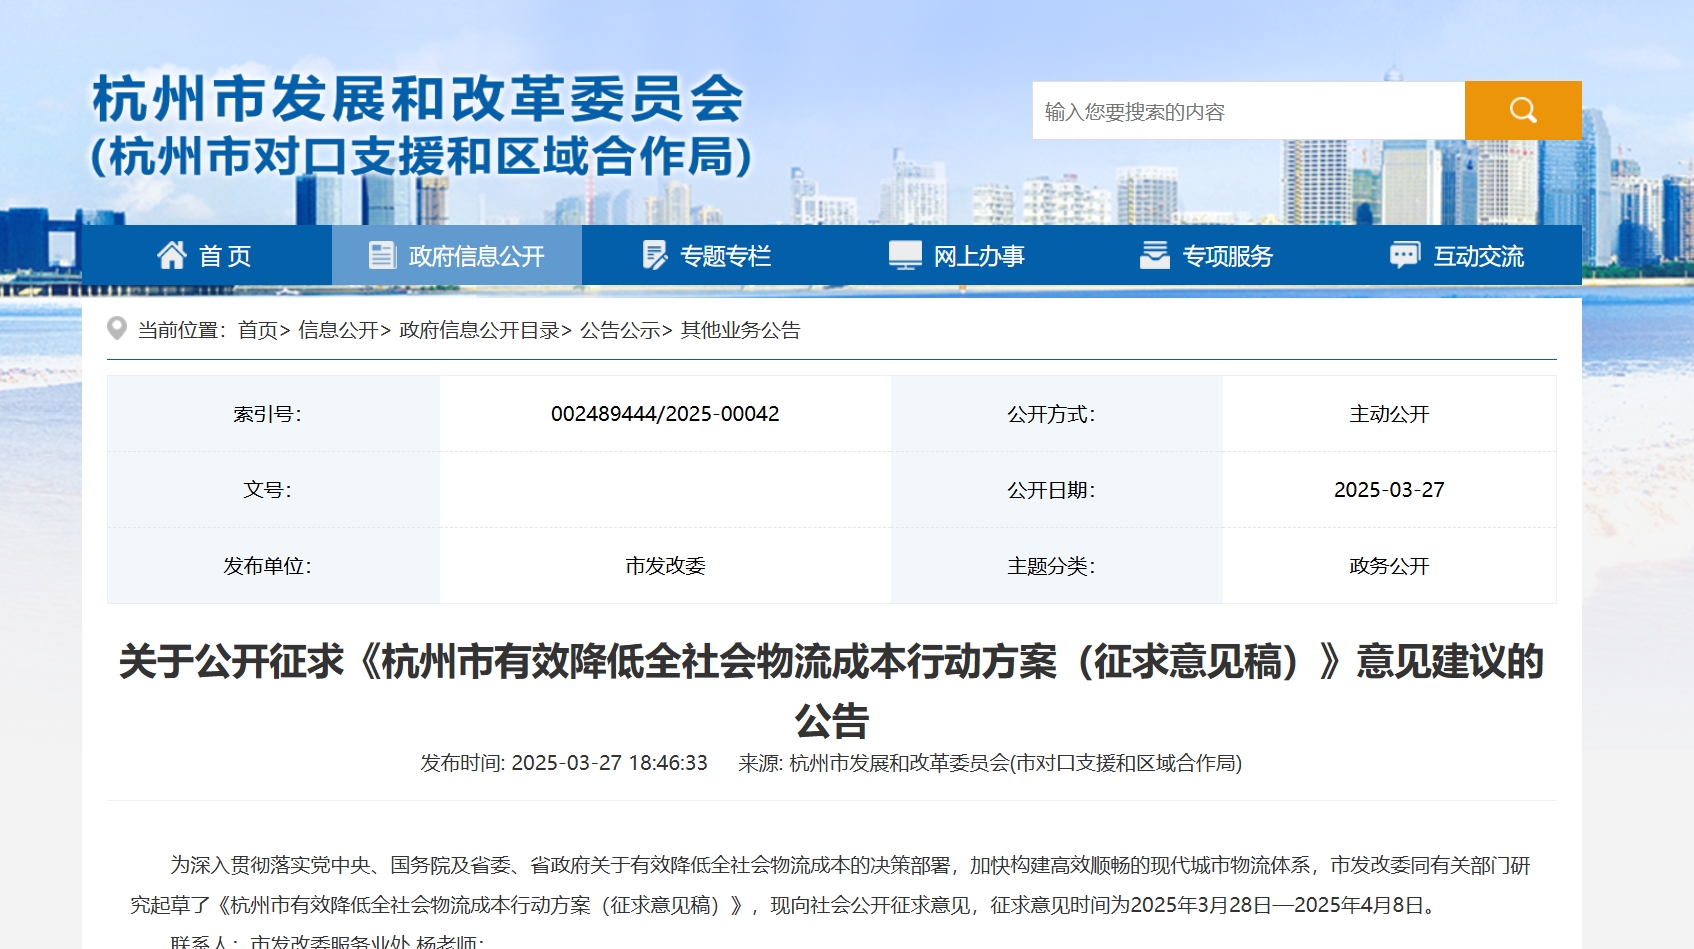1694x949 pixels.
Task: Select 互动交流 in the navigation bar
Action: pyautogui.click(x=1478, y=257)
